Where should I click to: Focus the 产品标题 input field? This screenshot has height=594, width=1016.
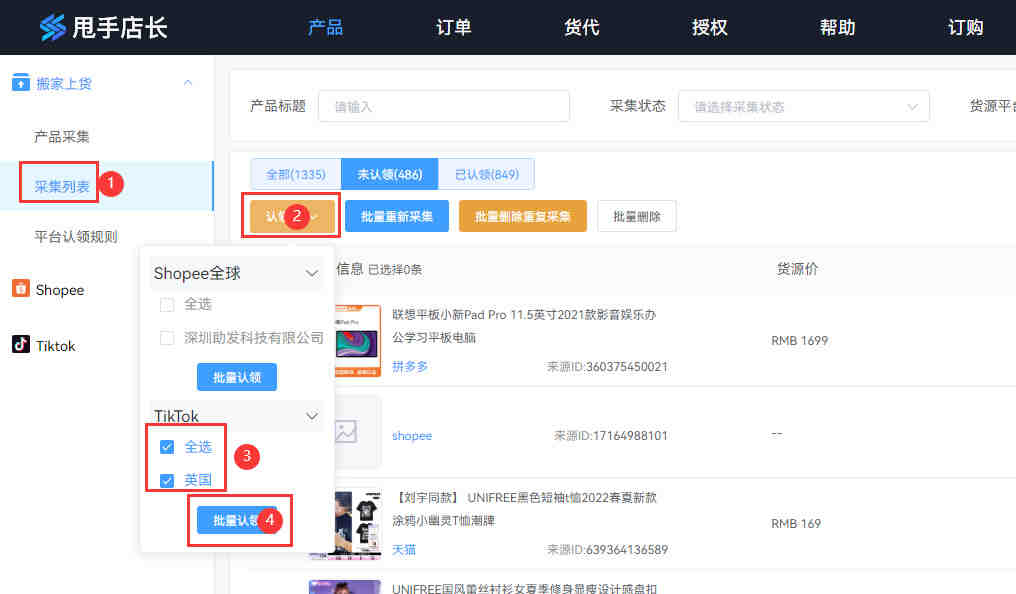(444, 106)
